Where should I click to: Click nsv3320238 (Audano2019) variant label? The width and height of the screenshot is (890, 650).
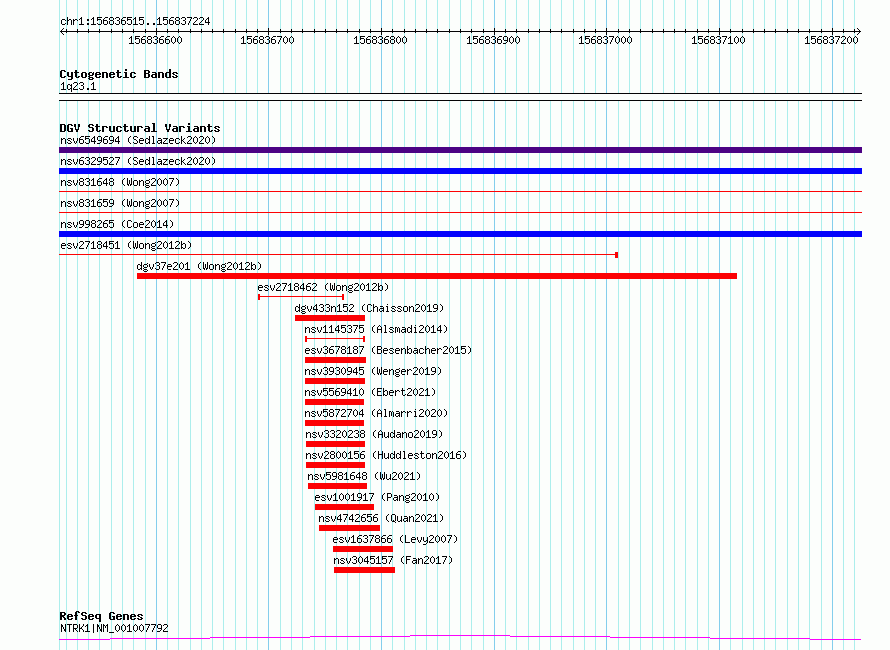tap(374, 434)
